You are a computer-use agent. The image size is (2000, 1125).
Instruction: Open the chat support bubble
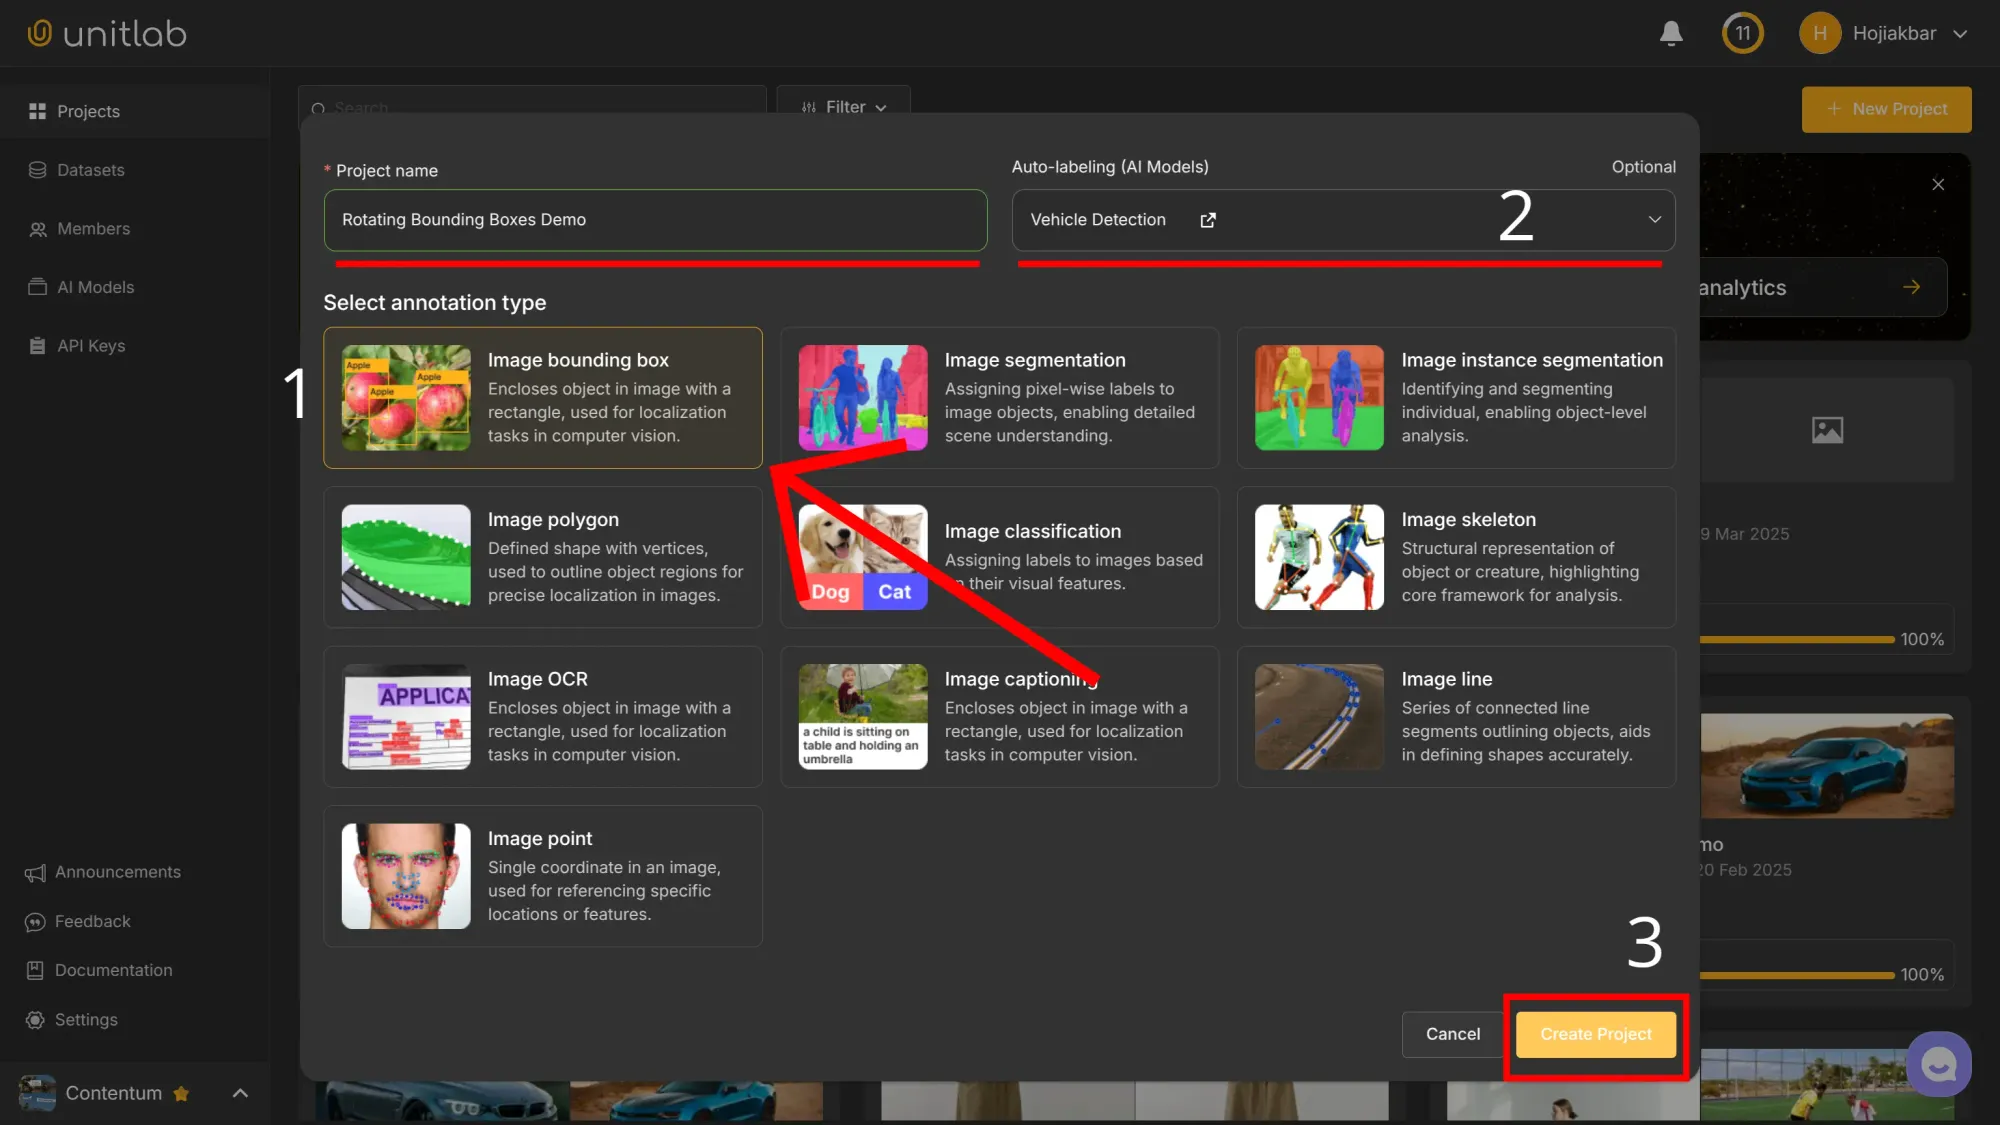pos(1939,1063)
